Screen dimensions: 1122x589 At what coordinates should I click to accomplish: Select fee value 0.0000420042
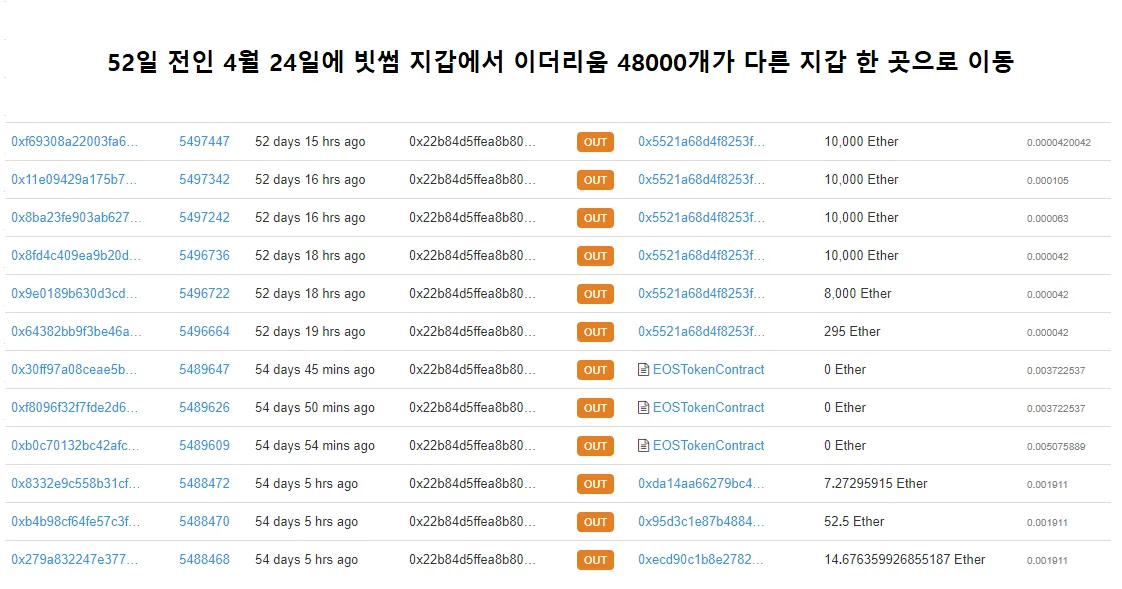click(x=1058, y=142)
